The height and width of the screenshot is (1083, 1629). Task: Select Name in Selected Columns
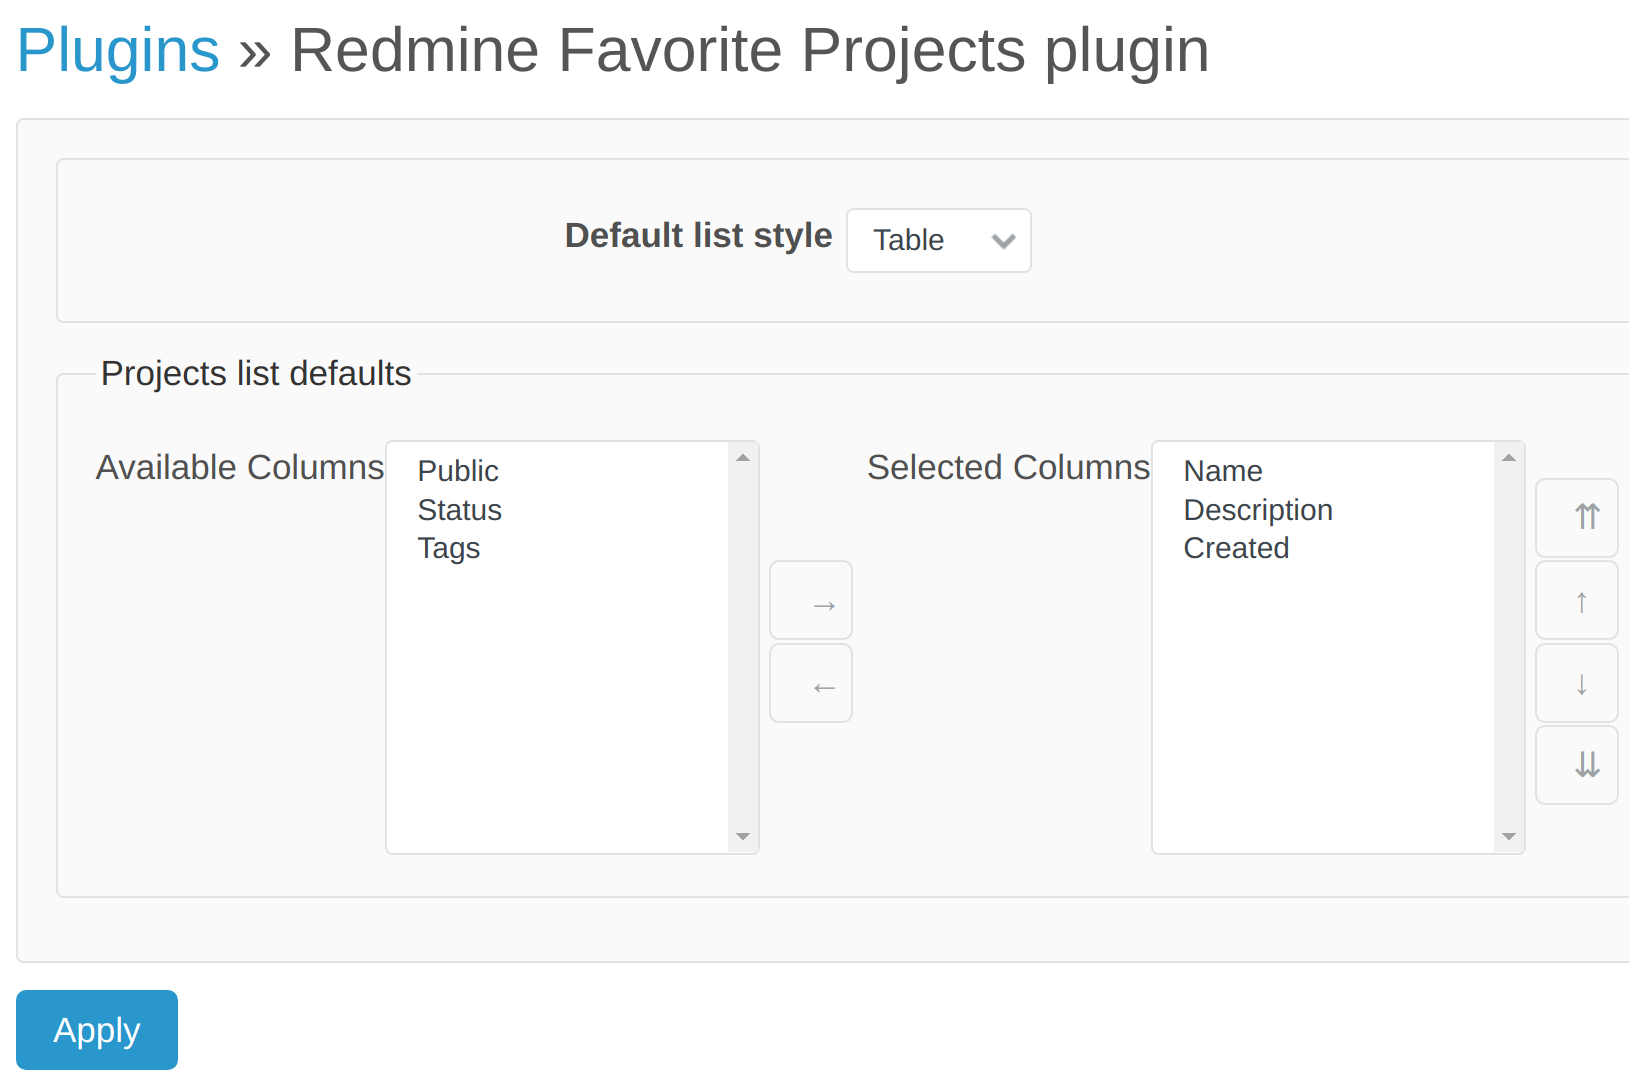coord(1222,470)
